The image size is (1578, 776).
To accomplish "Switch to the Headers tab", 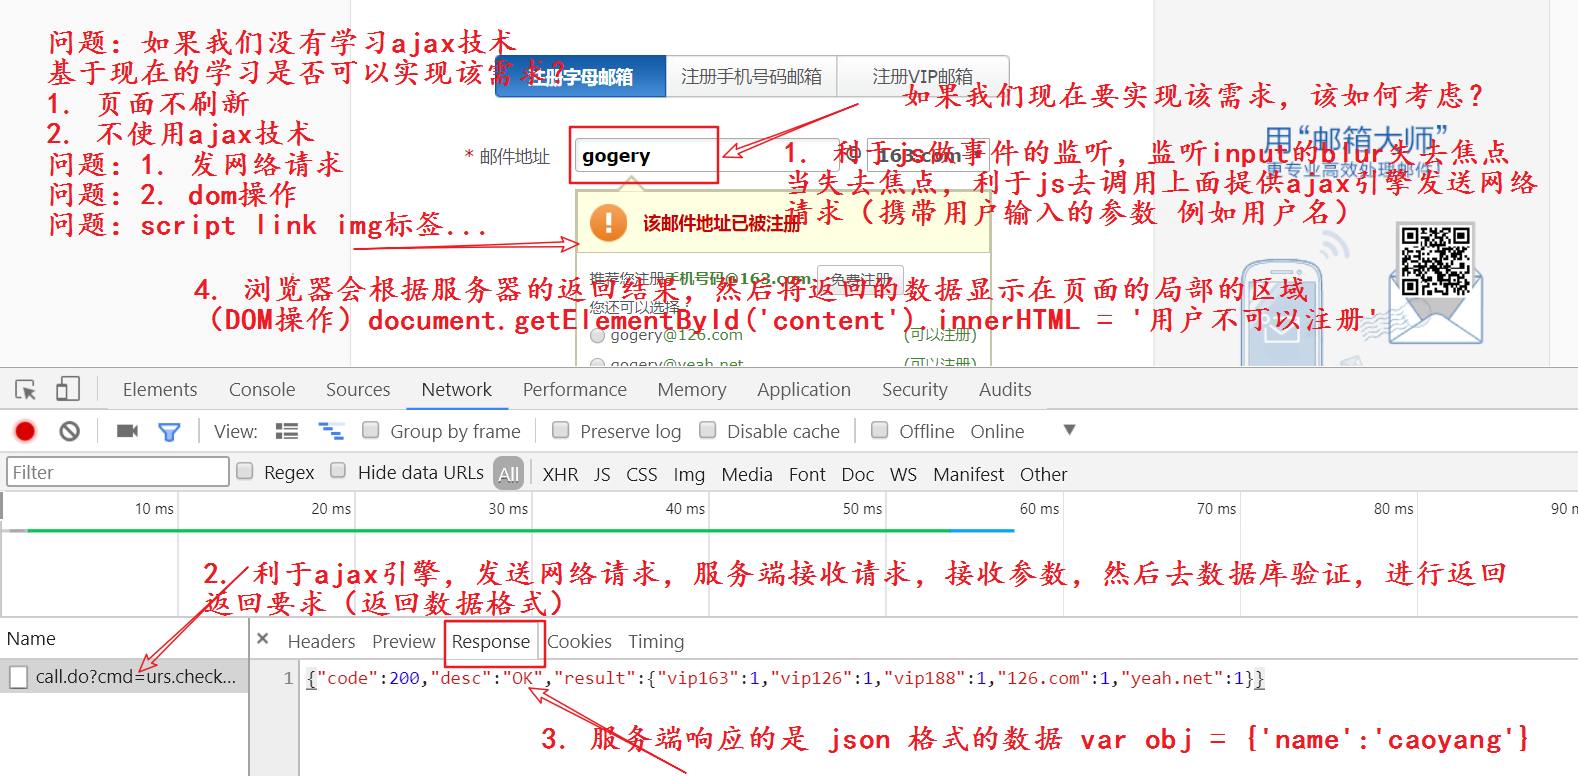I will coord(321,642).
